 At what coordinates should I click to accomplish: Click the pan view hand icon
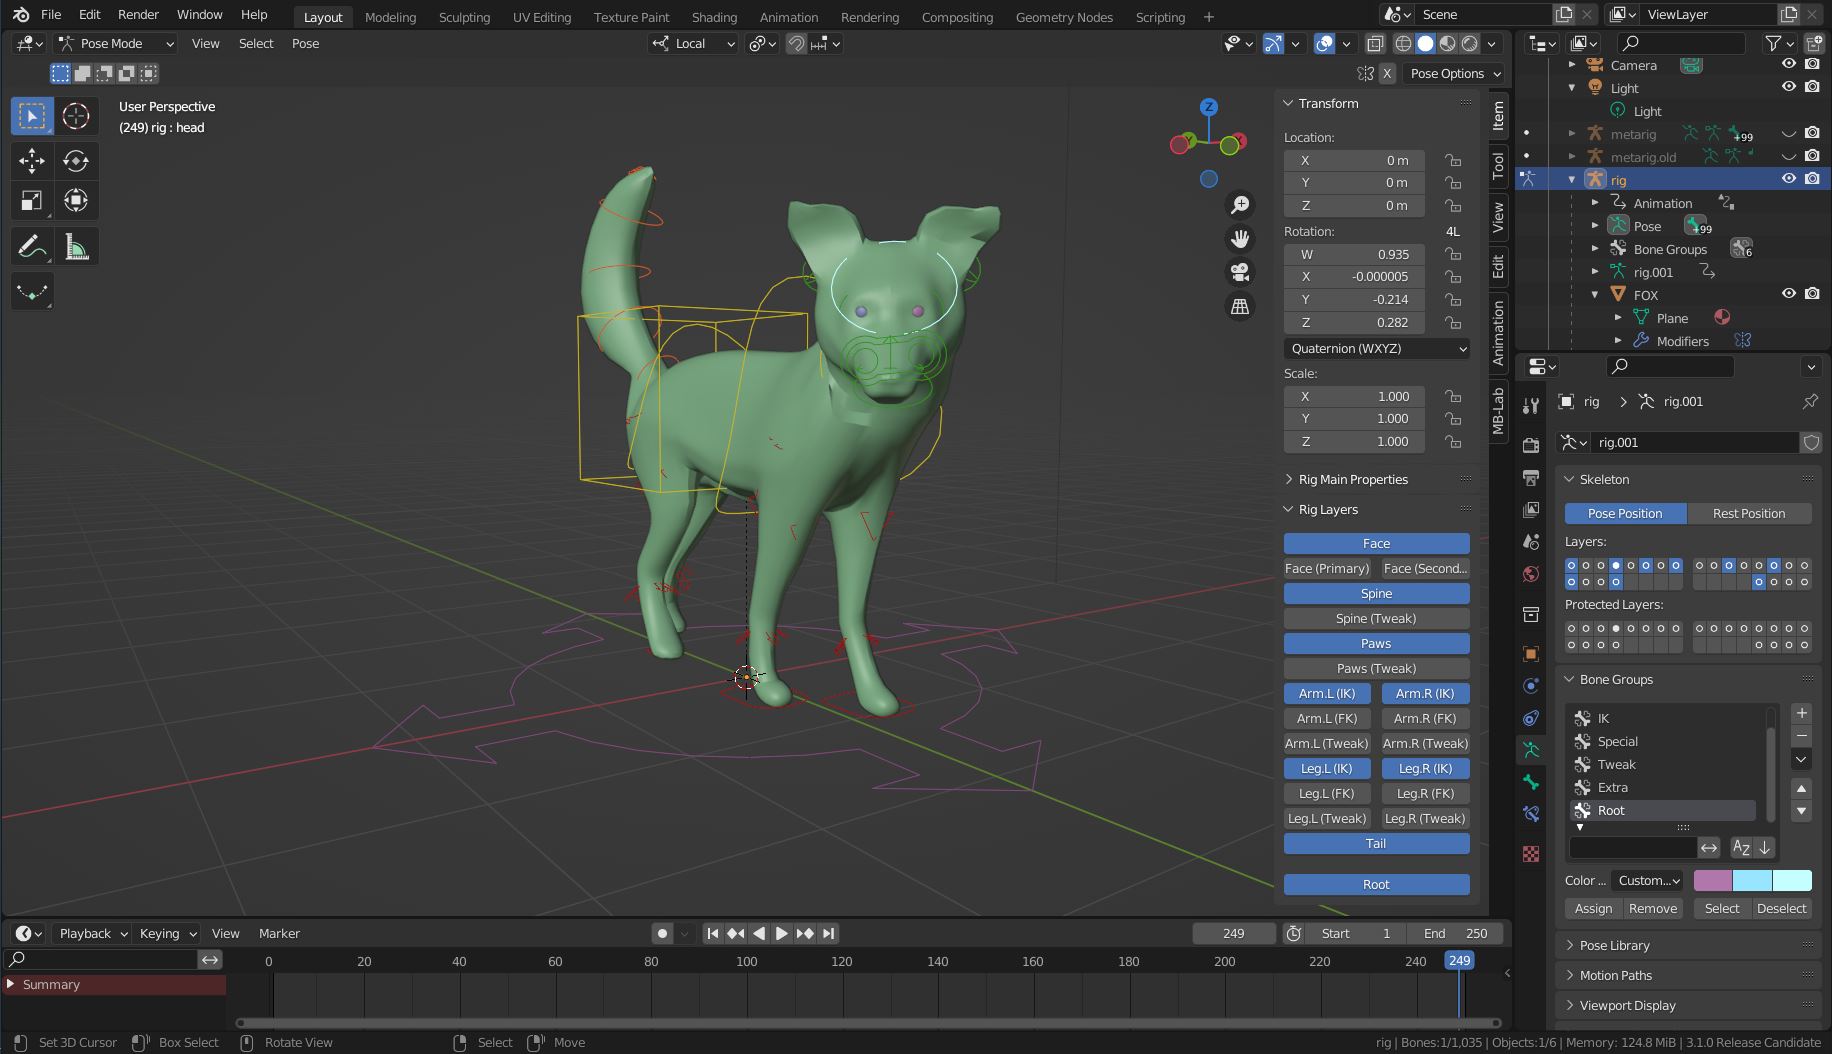[1240, 239]
